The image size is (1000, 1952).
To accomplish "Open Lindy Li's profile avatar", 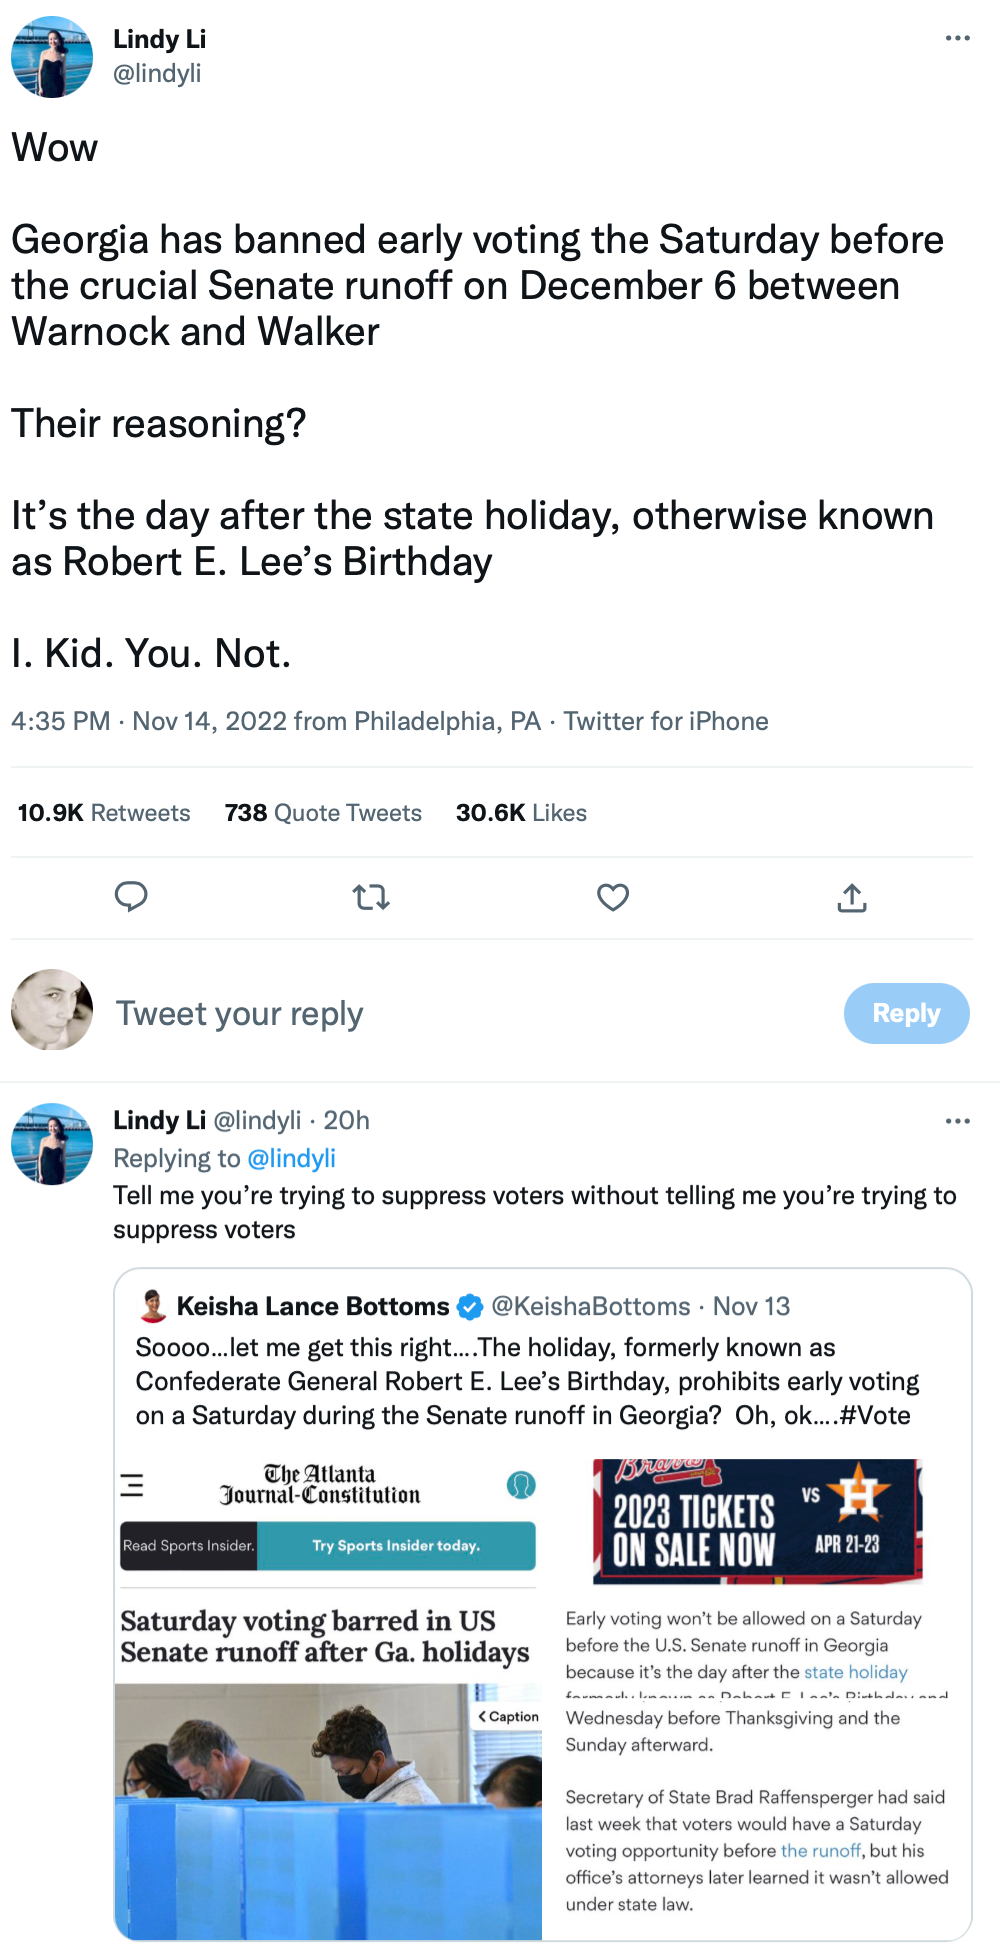I will (51, 57).
